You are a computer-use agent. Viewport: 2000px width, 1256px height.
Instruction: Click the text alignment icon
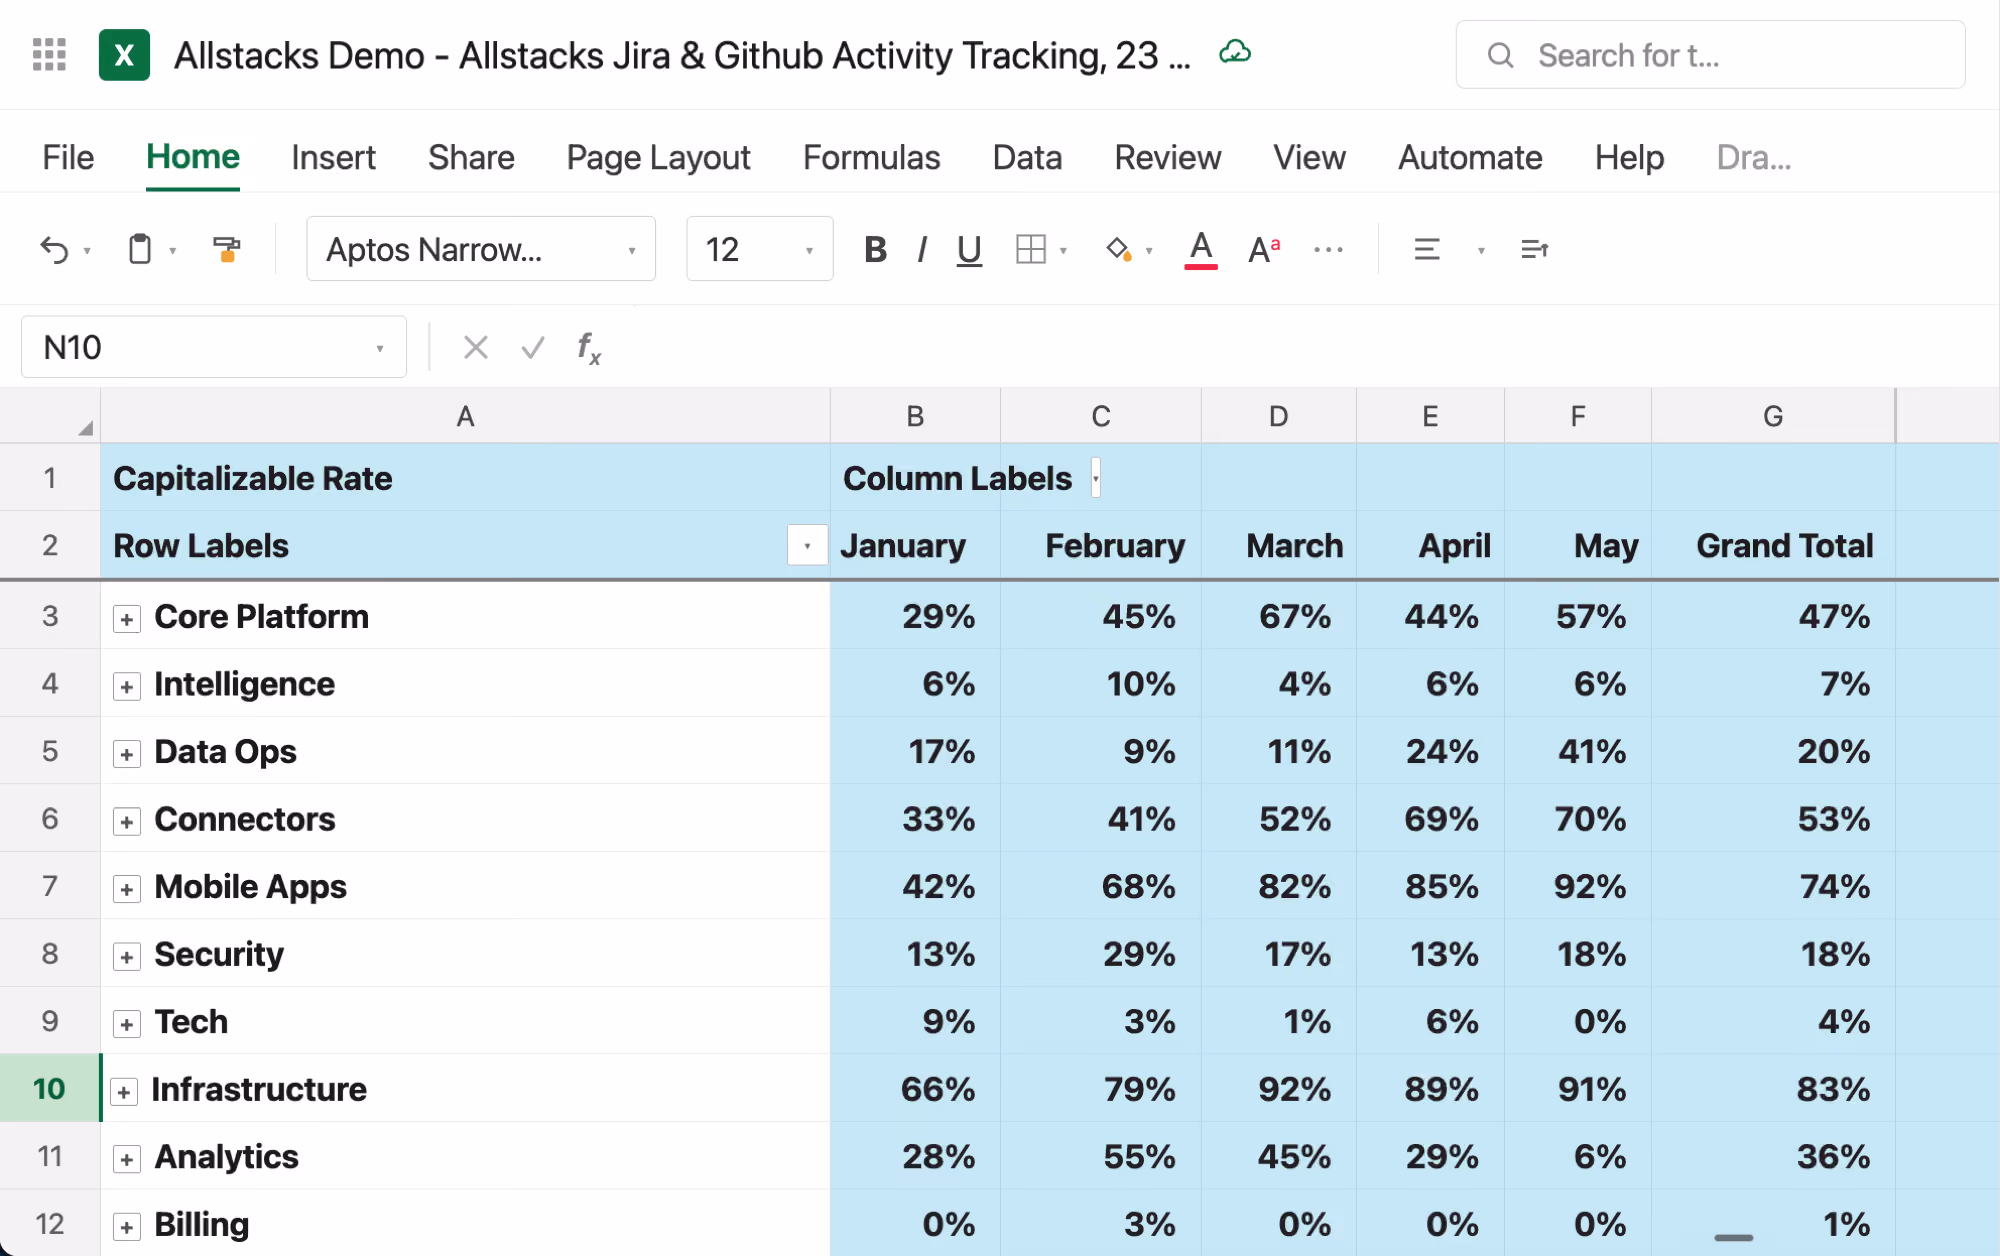pos(1427,249)
